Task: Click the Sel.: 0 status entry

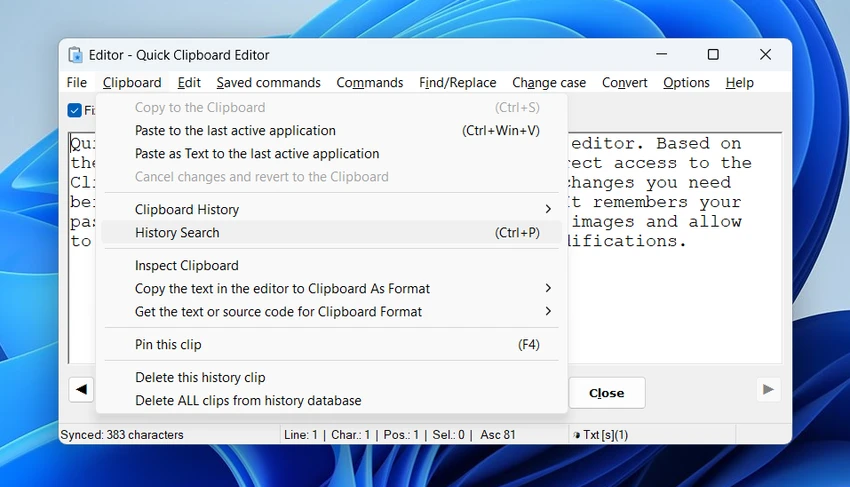Action: (x=448, y=435)
